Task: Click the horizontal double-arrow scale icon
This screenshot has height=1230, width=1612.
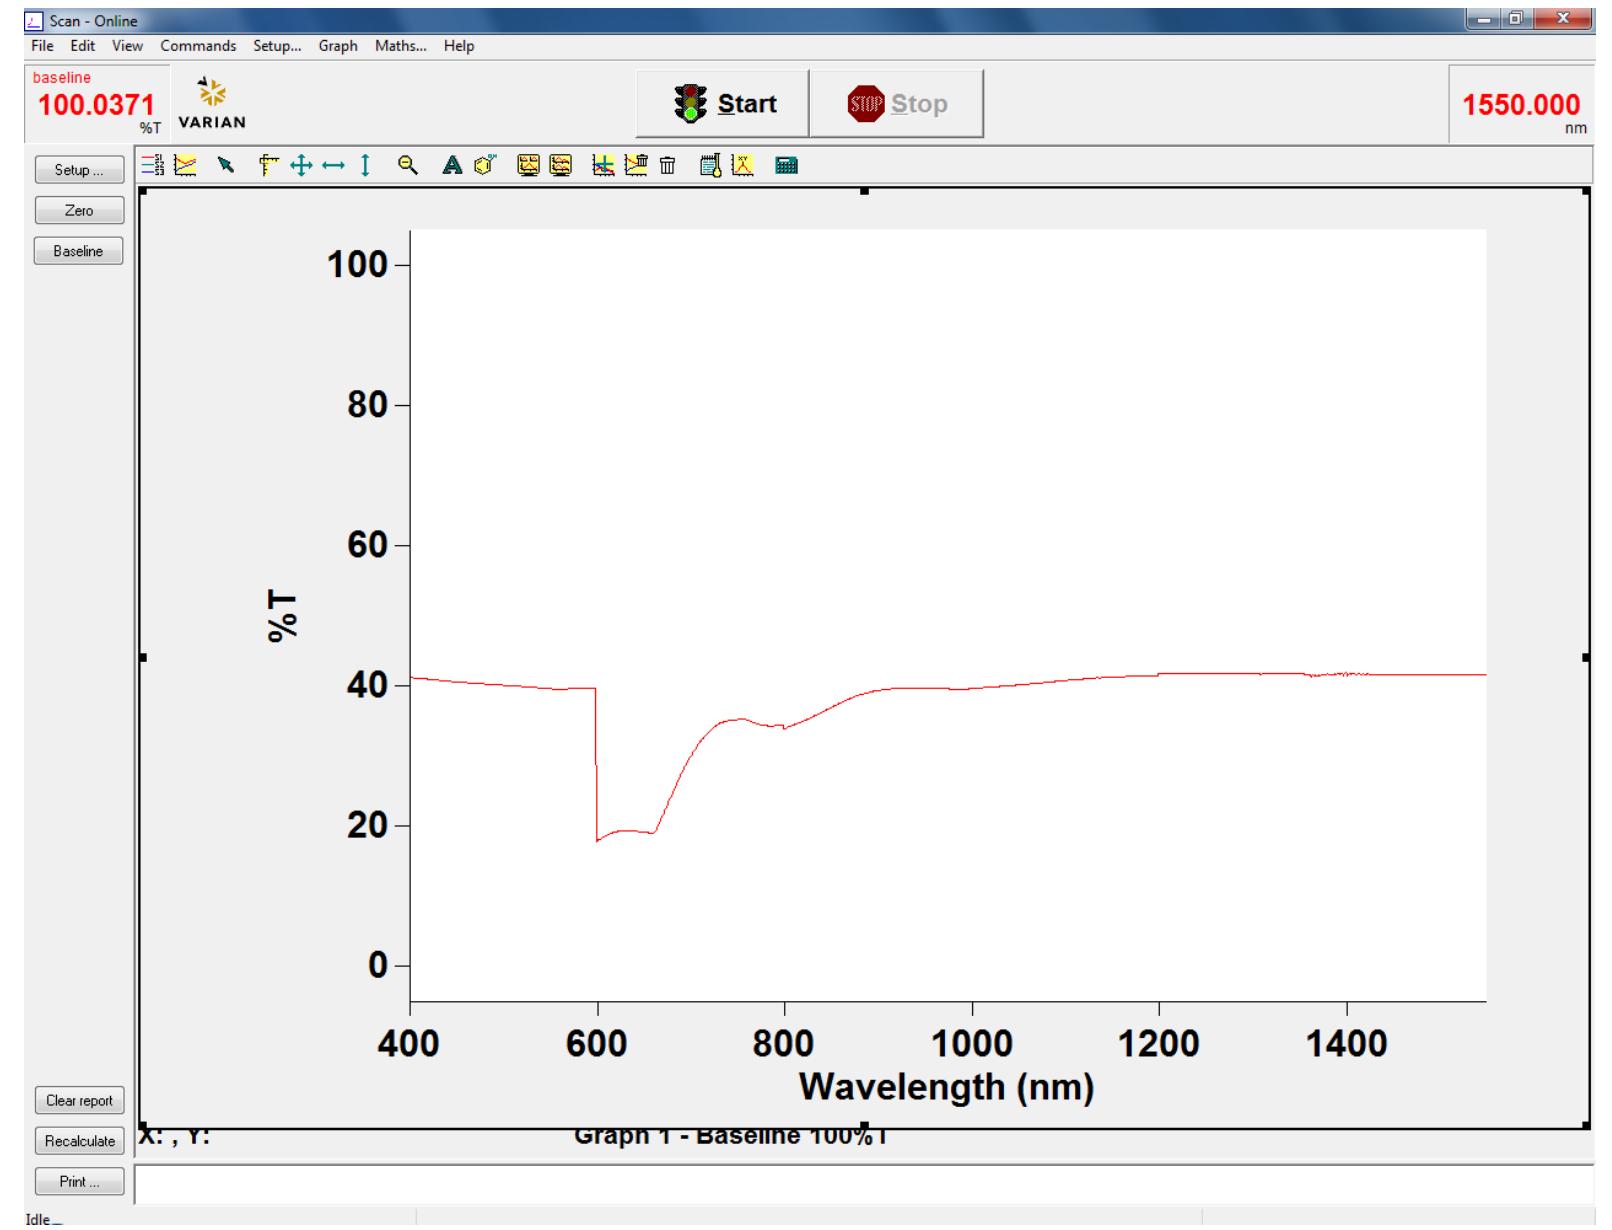Action: tap(333, 166)
